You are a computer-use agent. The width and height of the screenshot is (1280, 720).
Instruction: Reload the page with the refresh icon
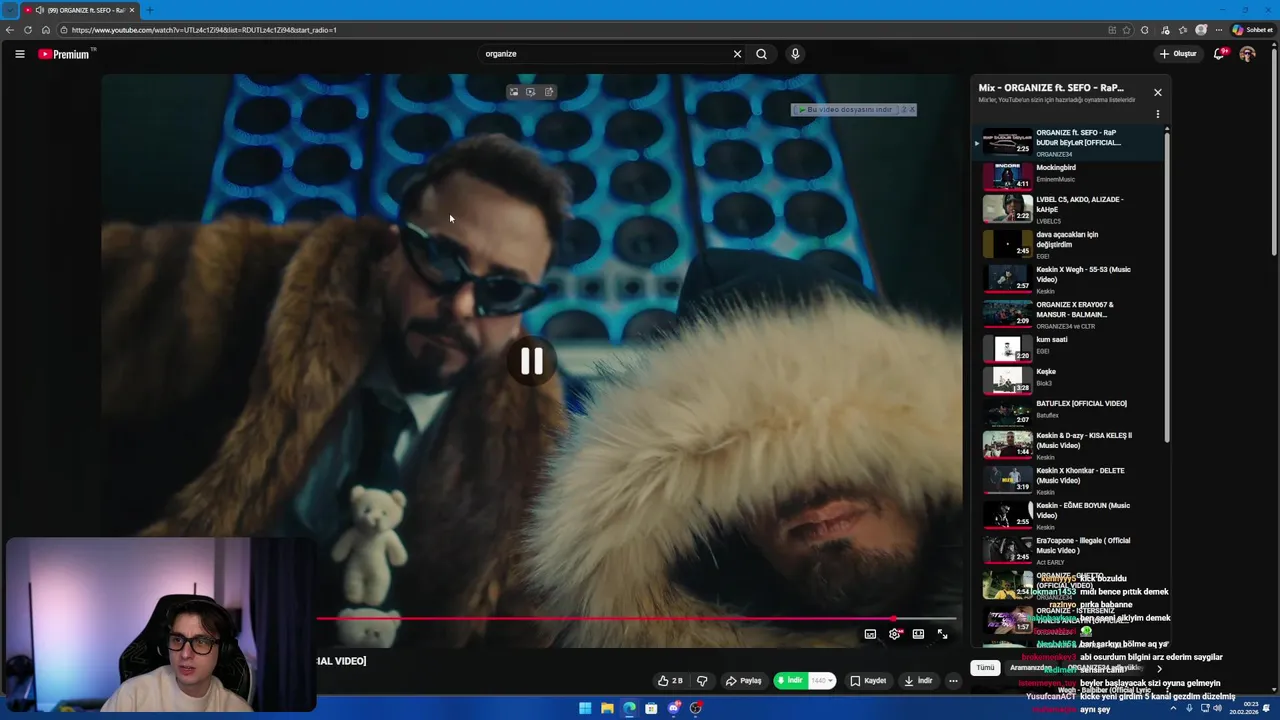[x=28, y=30]
